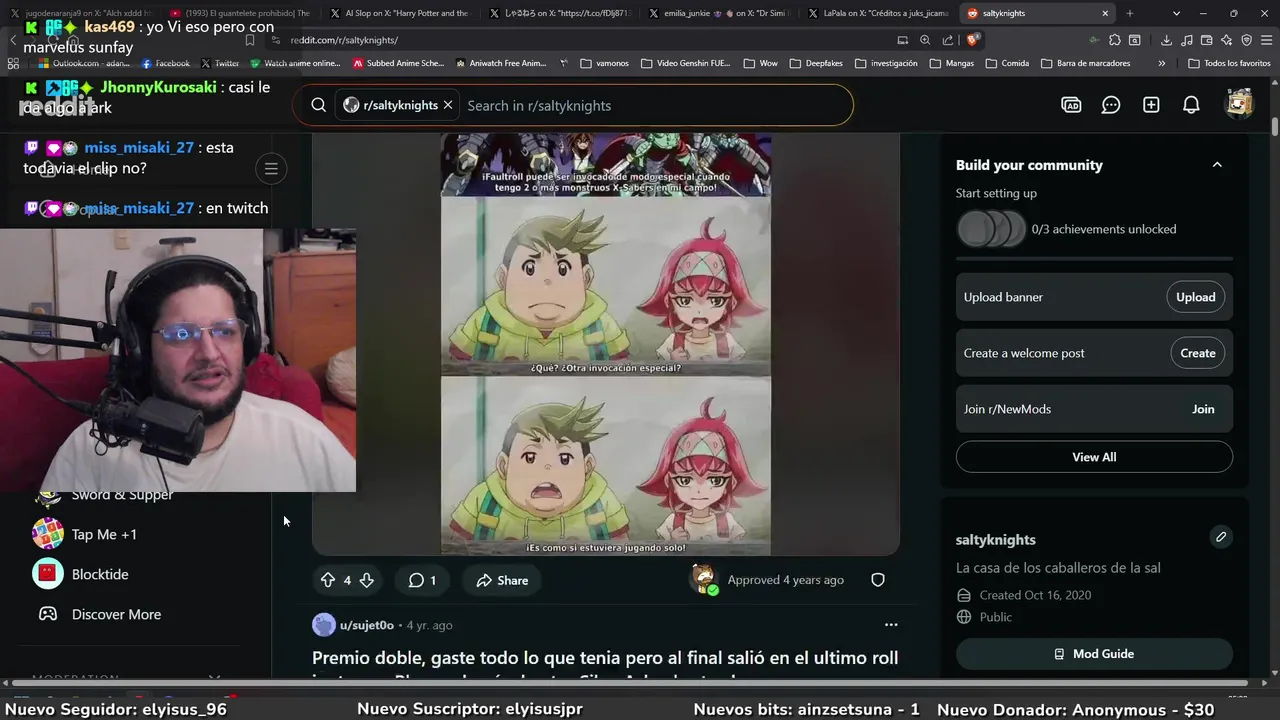Focus the Search in r/saltyknights field
This screenshot has height=720, width=1280.
click(x=650, y=105)
